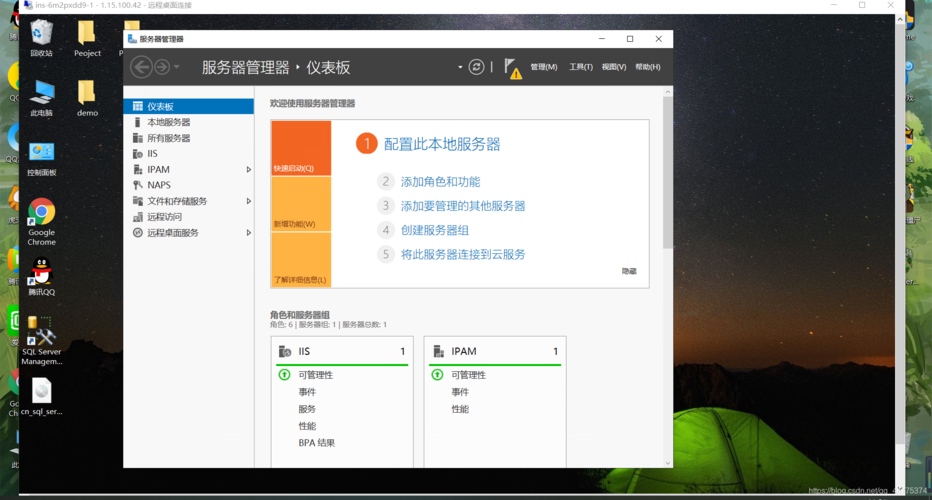932x500 pixels.
Task: Open the 回收站 desktop icon
Action: (x=42, y=38)
